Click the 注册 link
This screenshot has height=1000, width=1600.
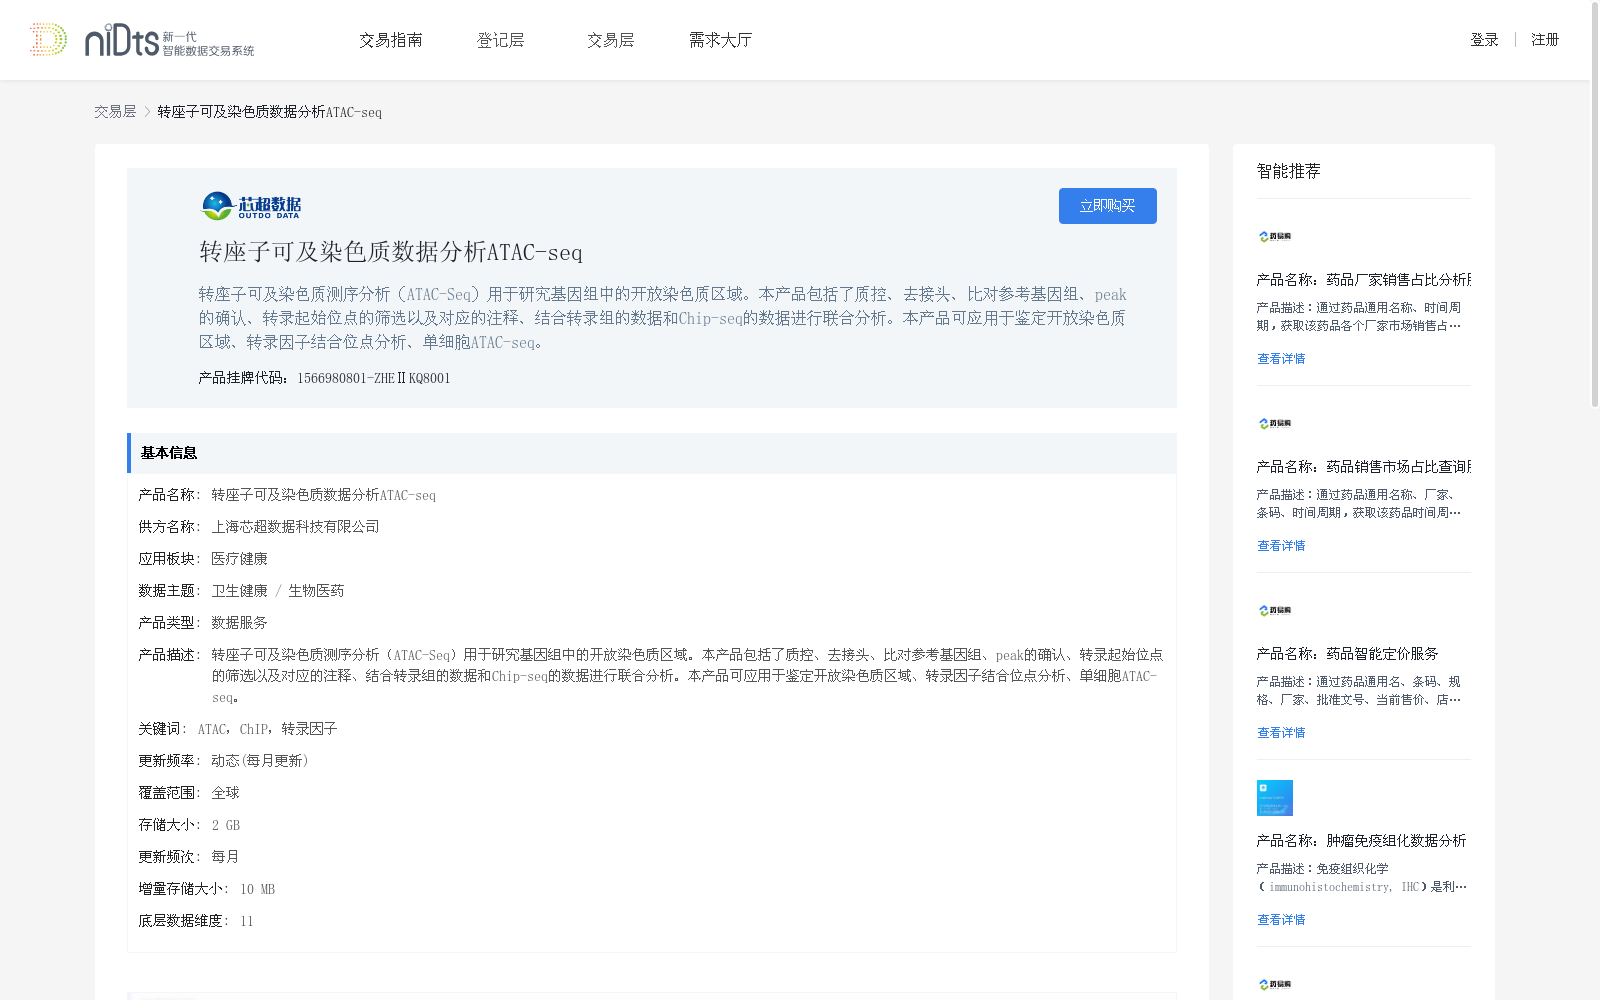coord(1545,40)
